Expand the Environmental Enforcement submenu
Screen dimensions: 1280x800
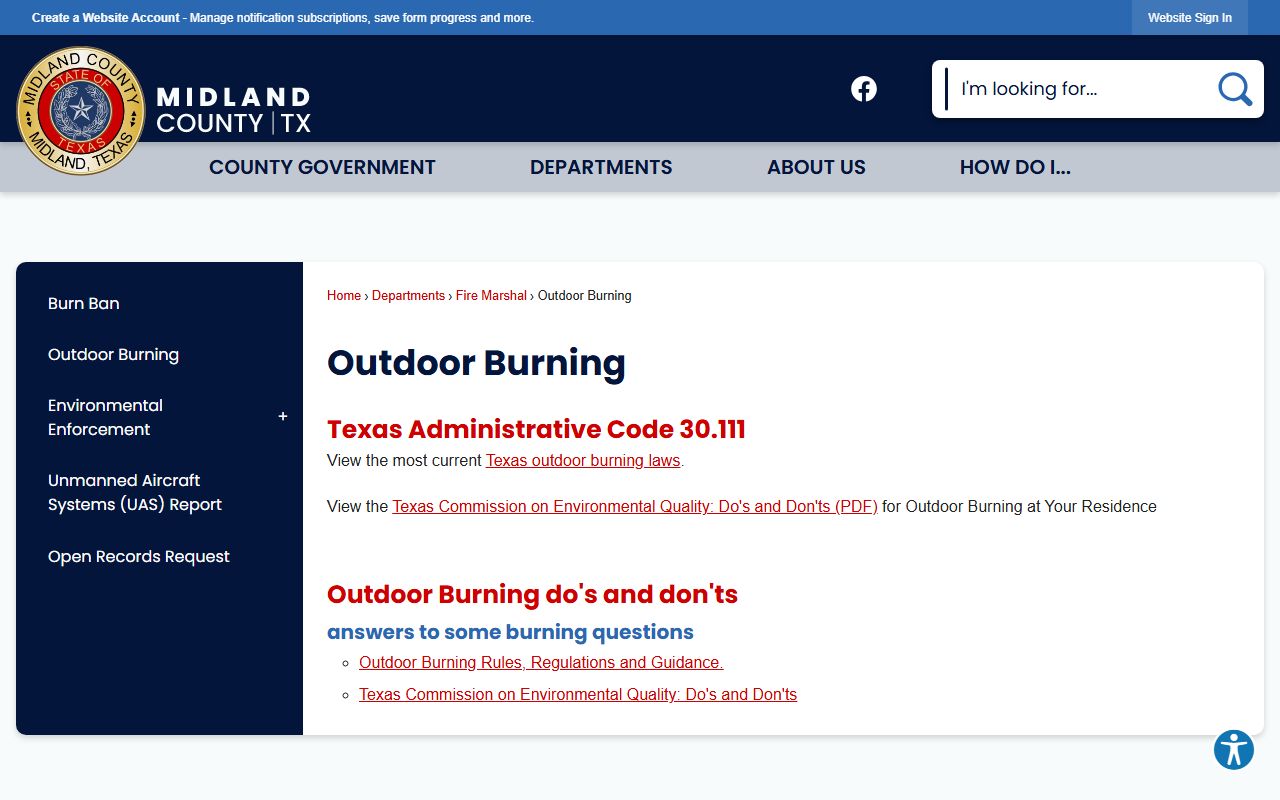pyautogui.click(x=283, y=417)
